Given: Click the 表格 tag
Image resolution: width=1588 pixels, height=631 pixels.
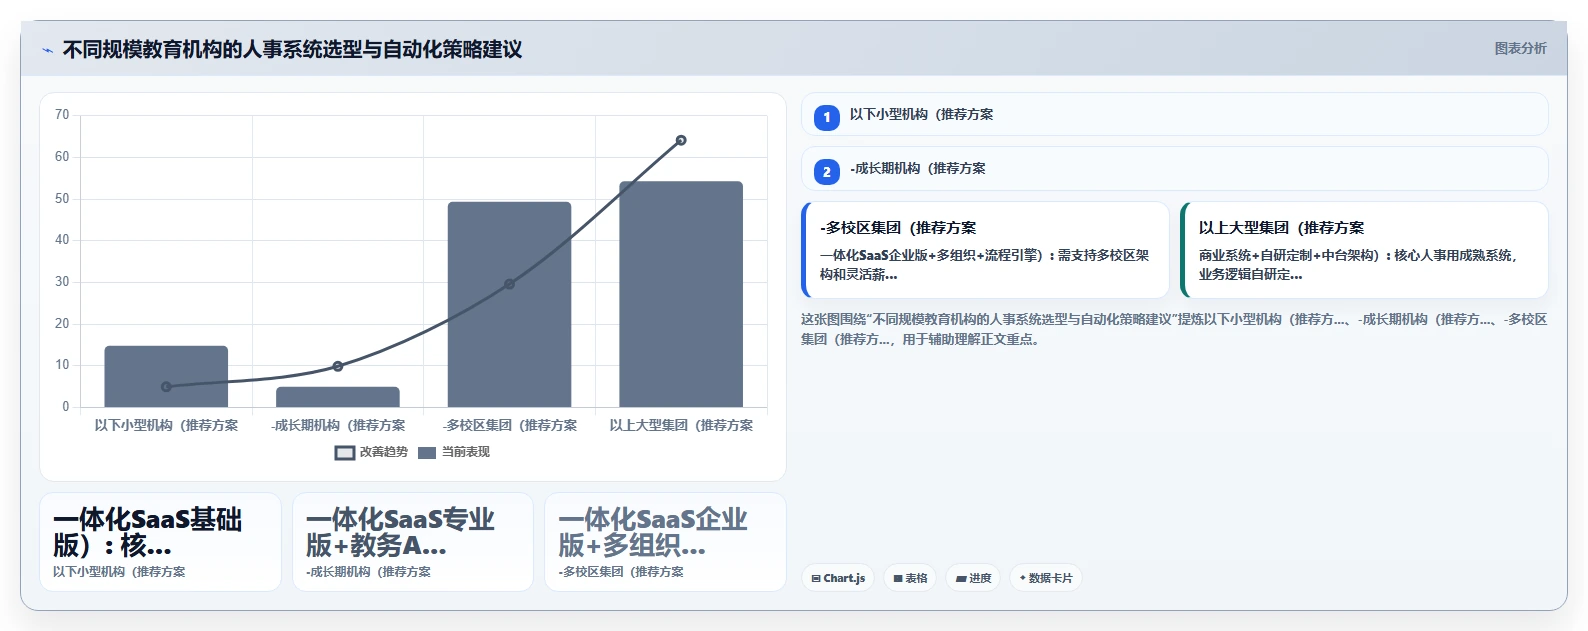Looking at the screenshot, I should [910, 578].
